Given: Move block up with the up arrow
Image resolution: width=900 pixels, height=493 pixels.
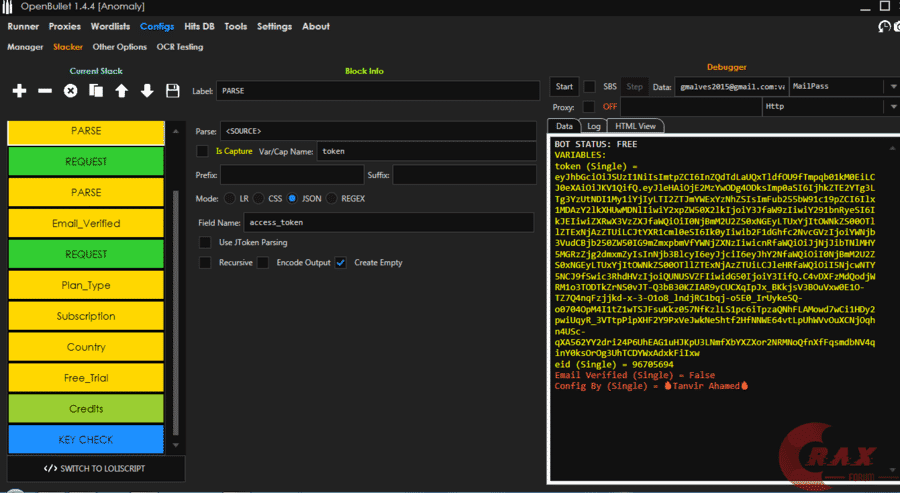Looking at the screenshot, I should [121, 91].
